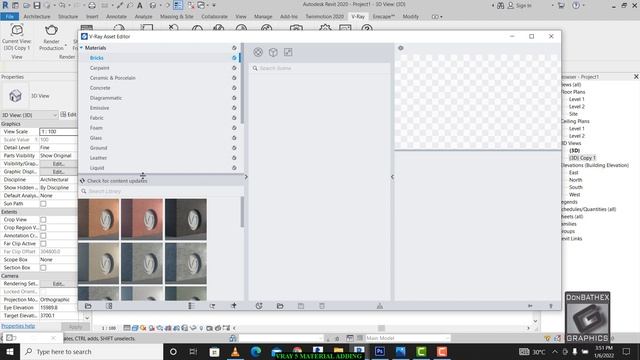The width and height of the screenshot is (640, 360).
Task: Open Photoshop from the taskbar
Action: [x=380, y=351]
